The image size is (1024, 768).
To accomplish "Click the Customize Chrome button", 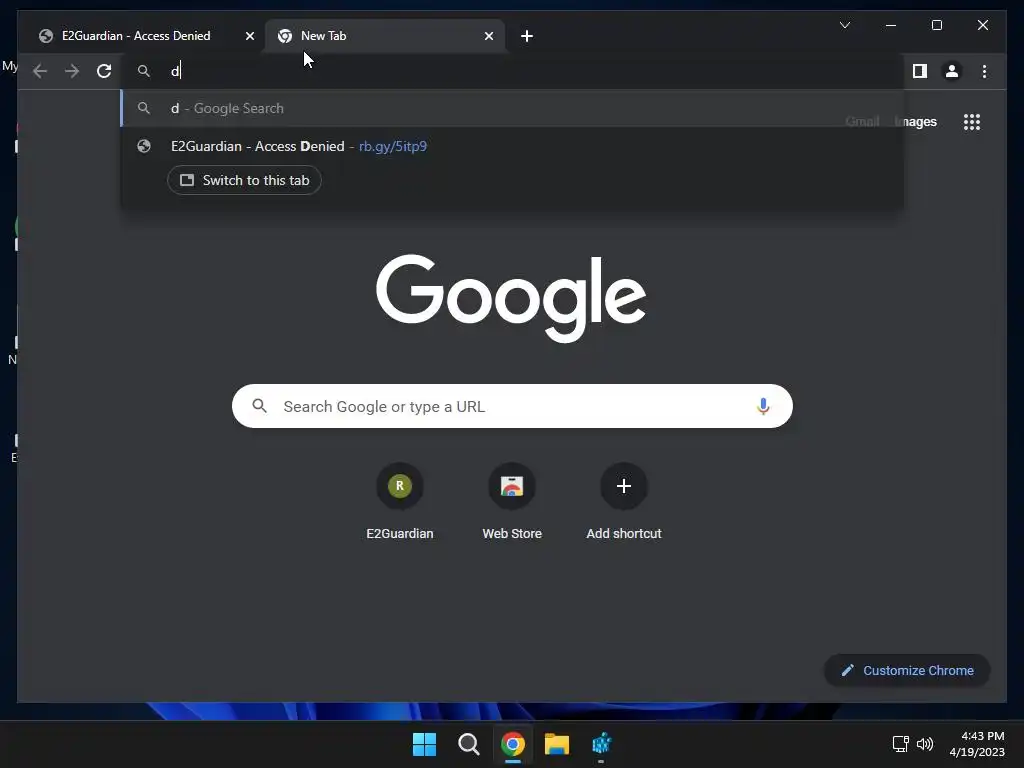I will coord(907,671).
